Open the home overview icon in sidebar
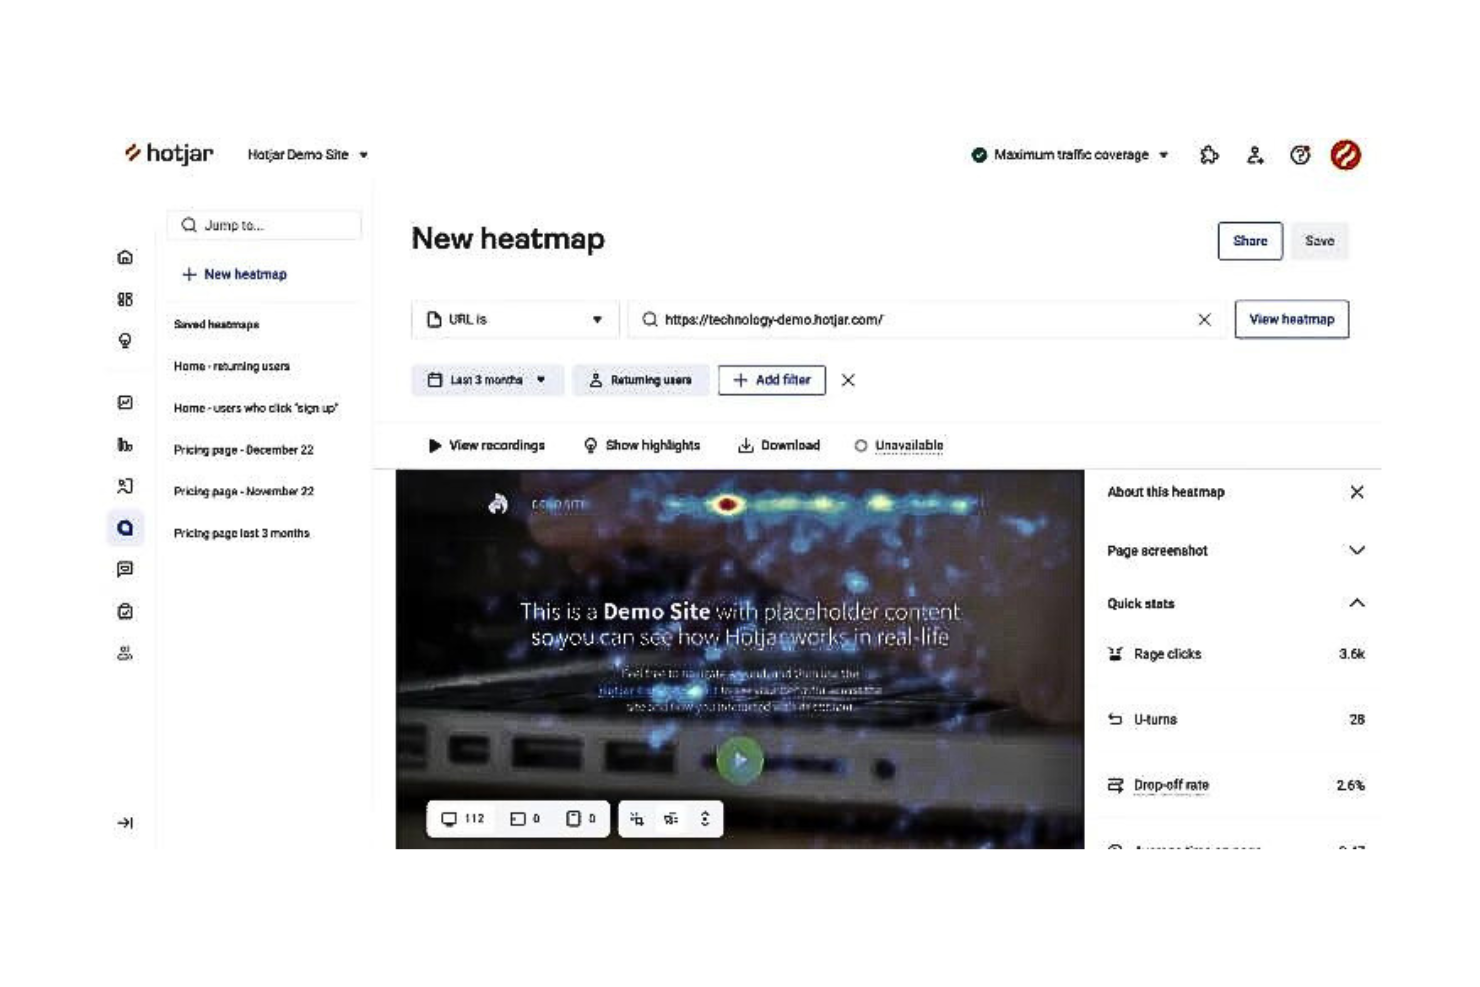The width and height of the screenshot is (1480, 987). click(125, 257)
